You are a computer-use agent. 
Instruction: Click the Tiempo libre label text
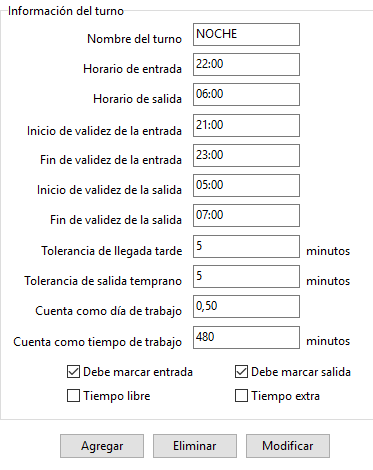click(117, 396)
